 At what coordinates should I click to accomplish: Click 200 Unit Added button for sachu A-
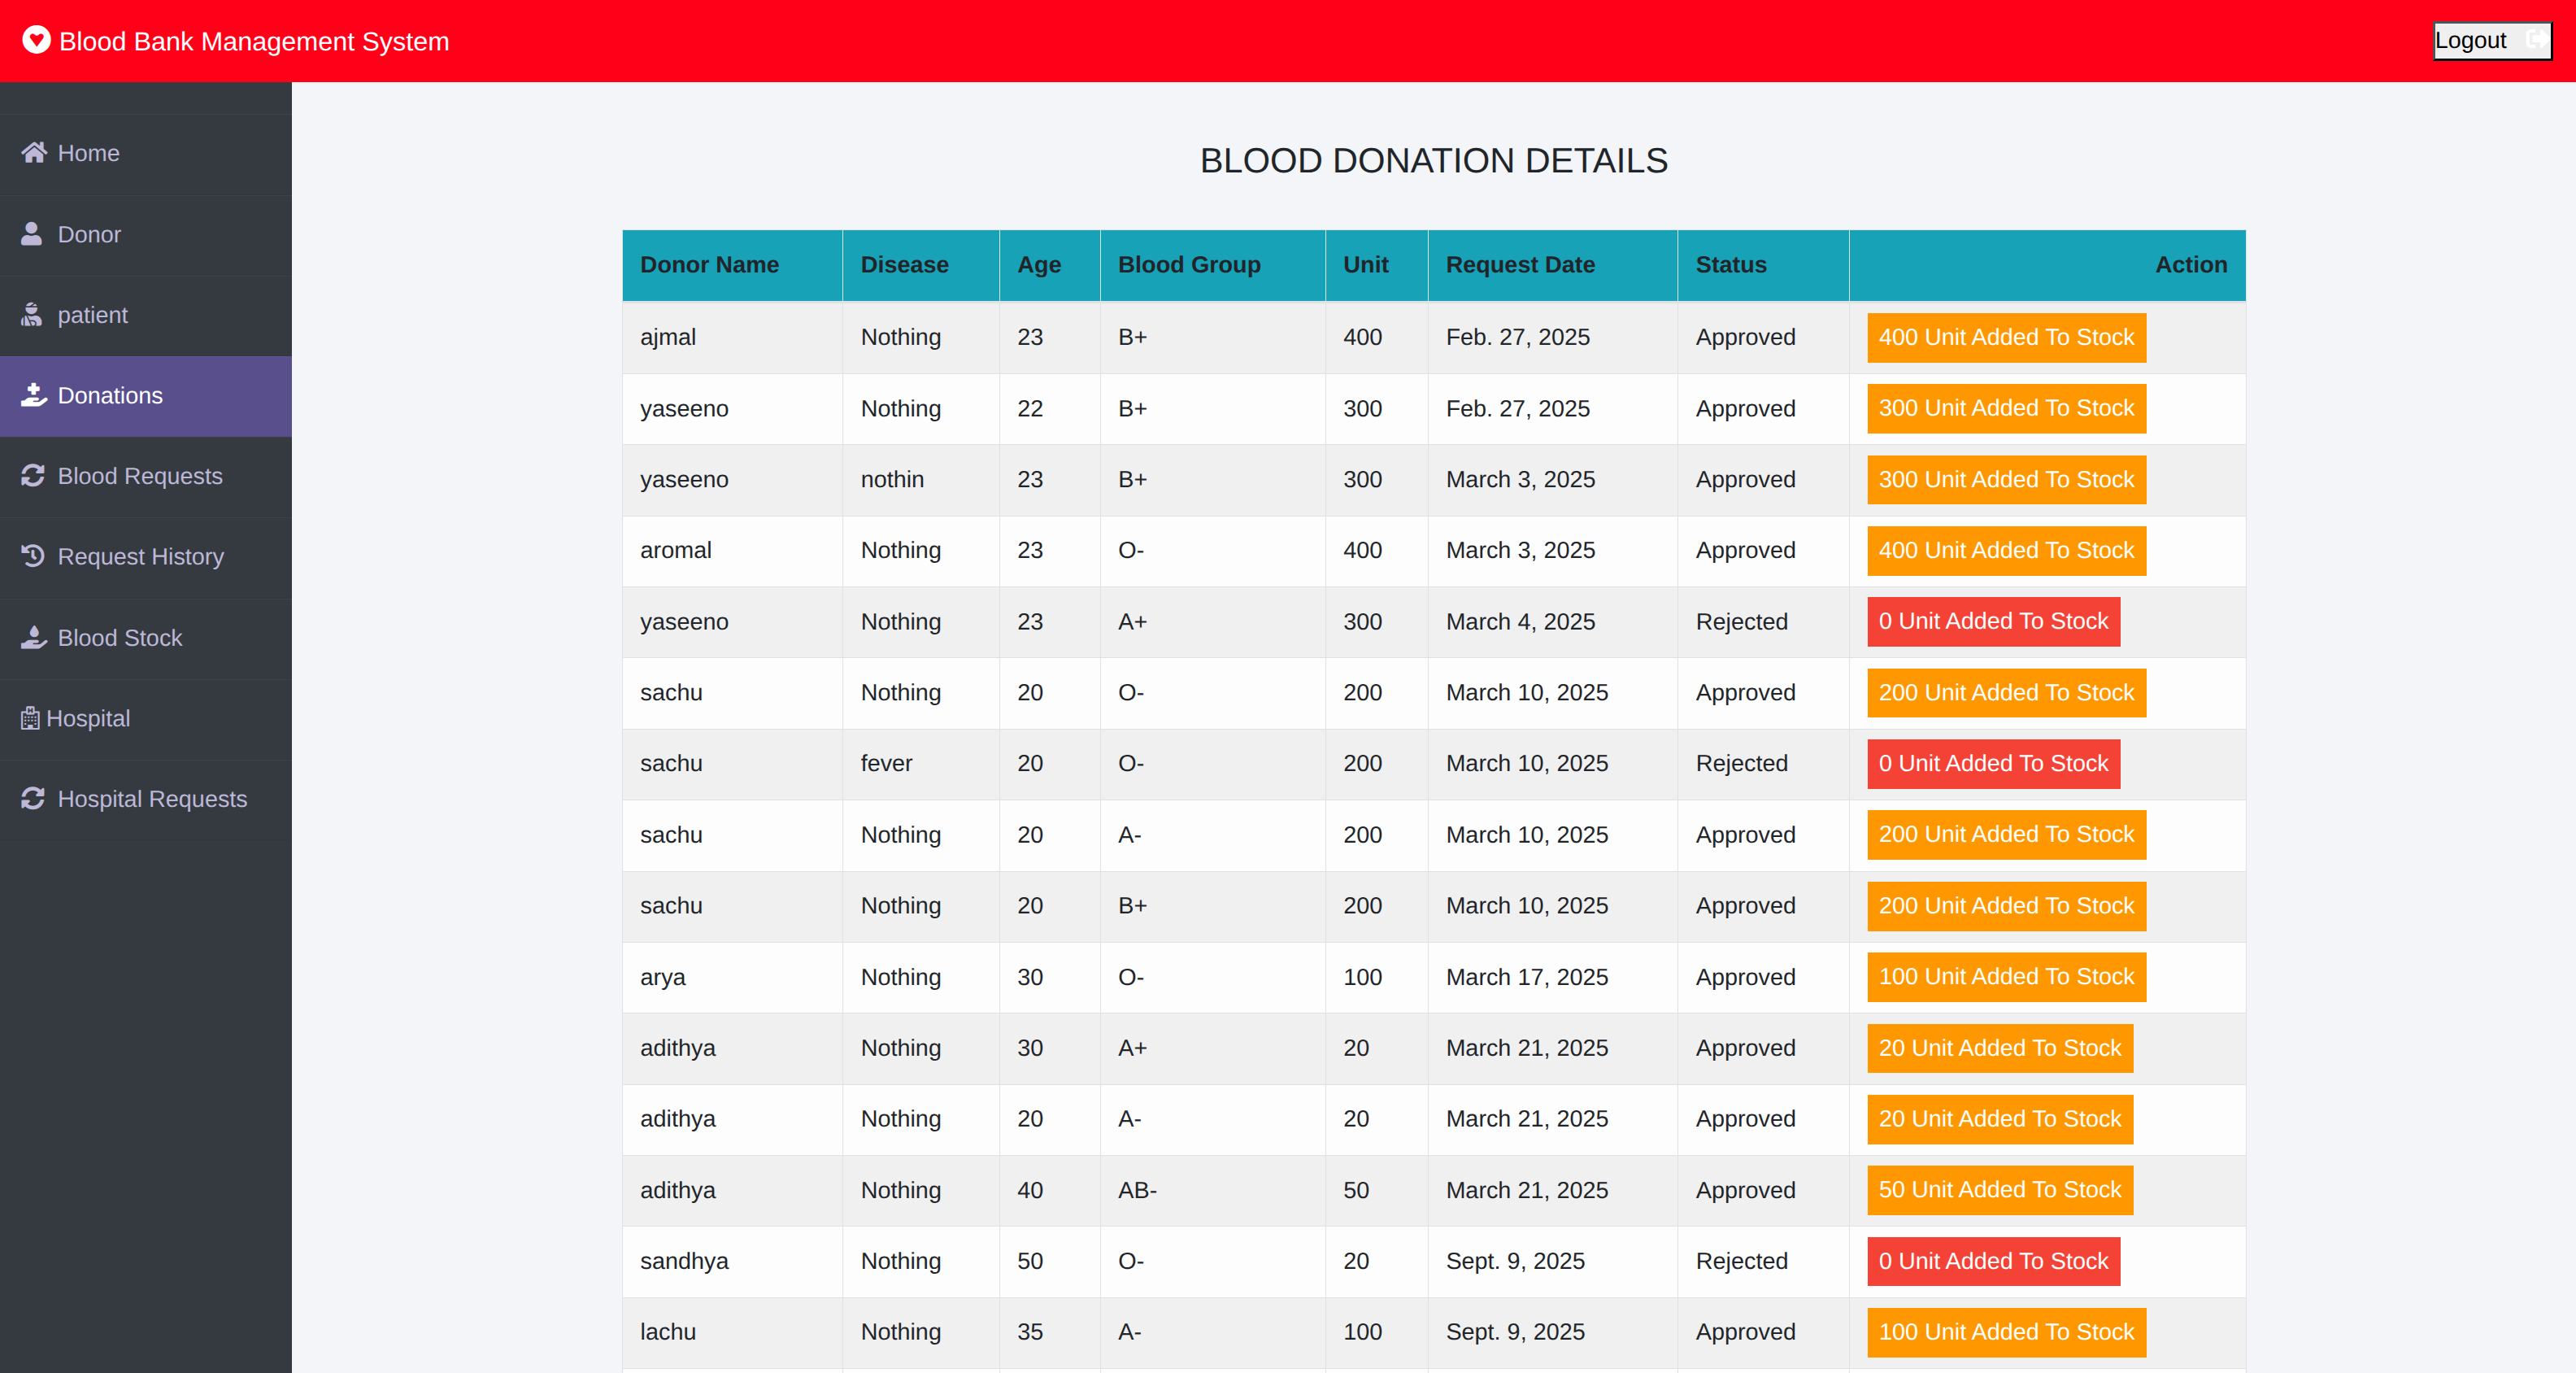coord(2006,834)
